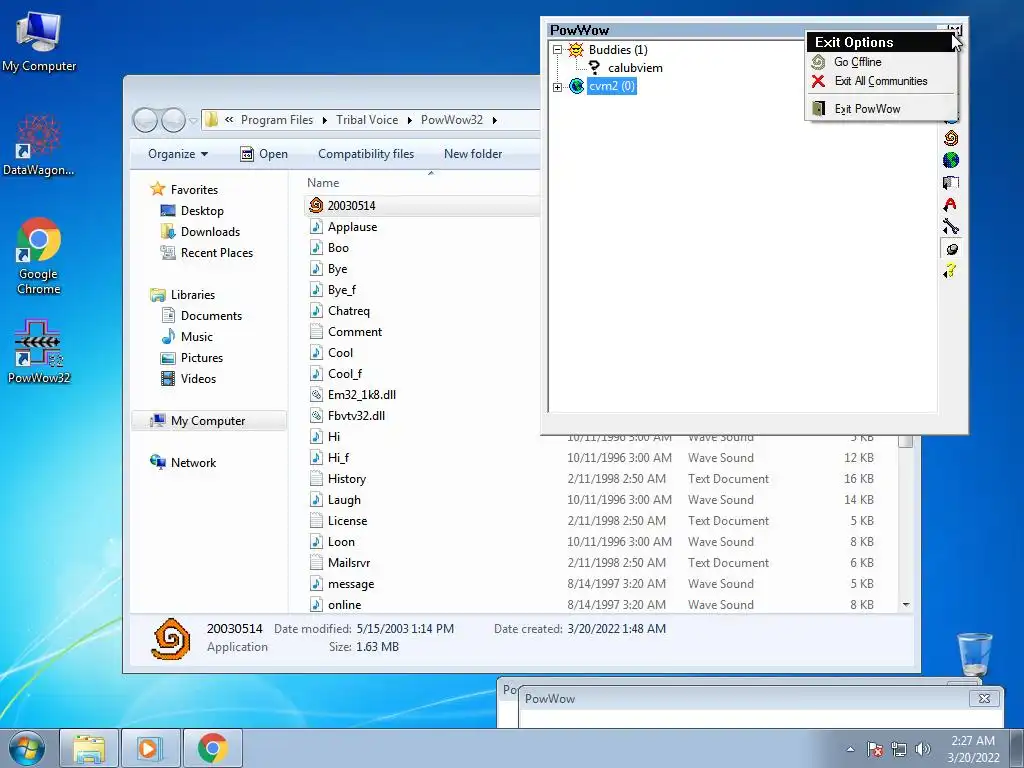Screen dimensions: 1024x768
Task: Select the History text document
Action: point(347,479)
